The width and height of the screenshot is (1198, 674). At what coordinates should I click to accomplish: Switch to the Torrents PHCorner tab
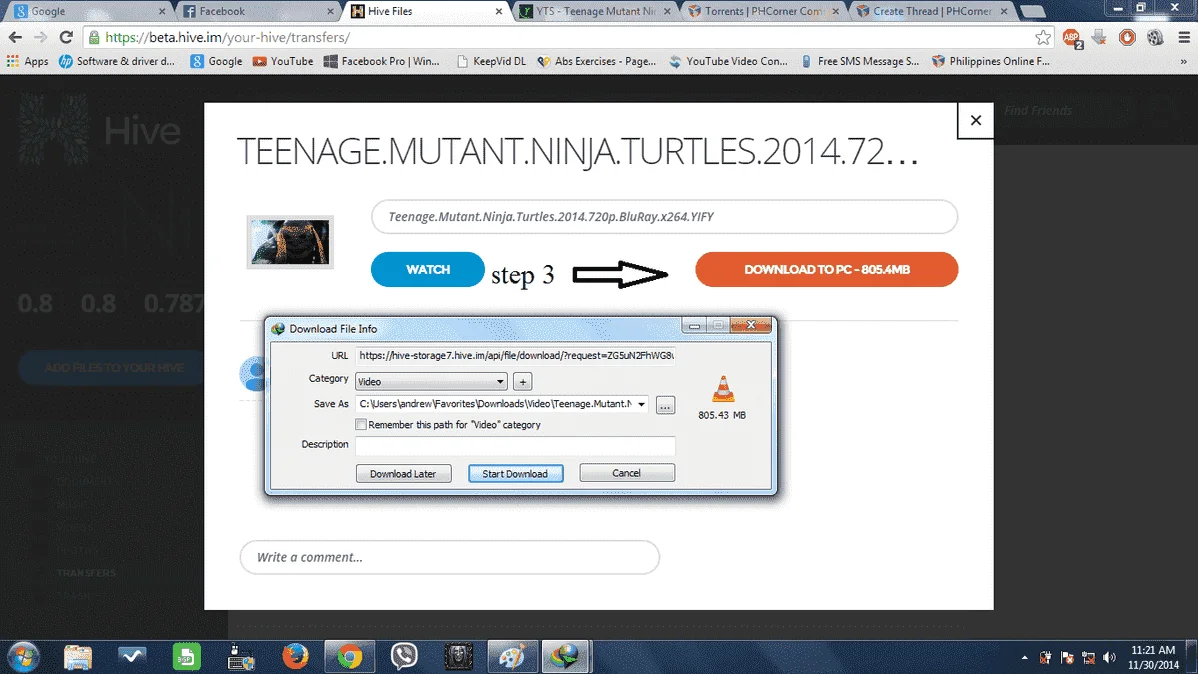point(763,11)
